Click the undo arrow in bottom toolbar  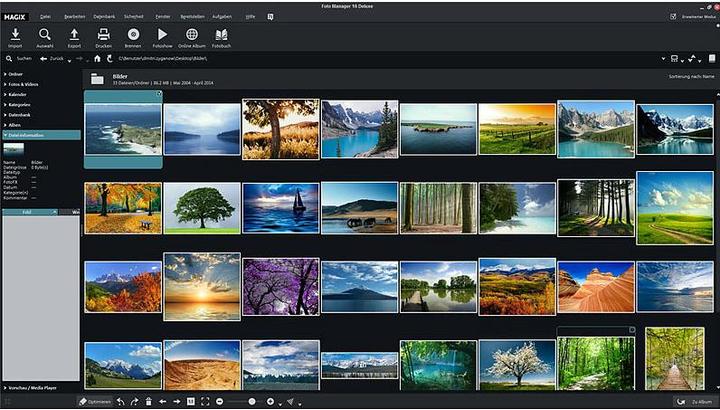pos(120,402)
